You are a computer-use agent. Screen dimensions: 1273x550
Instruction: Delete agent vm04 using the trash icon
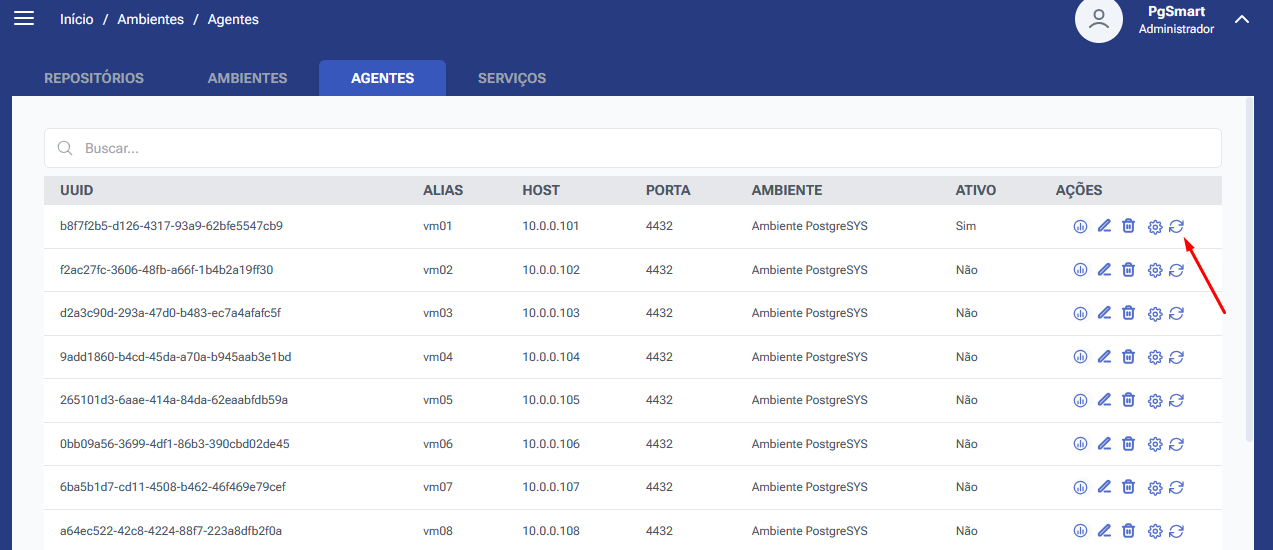coord(1128,357)
